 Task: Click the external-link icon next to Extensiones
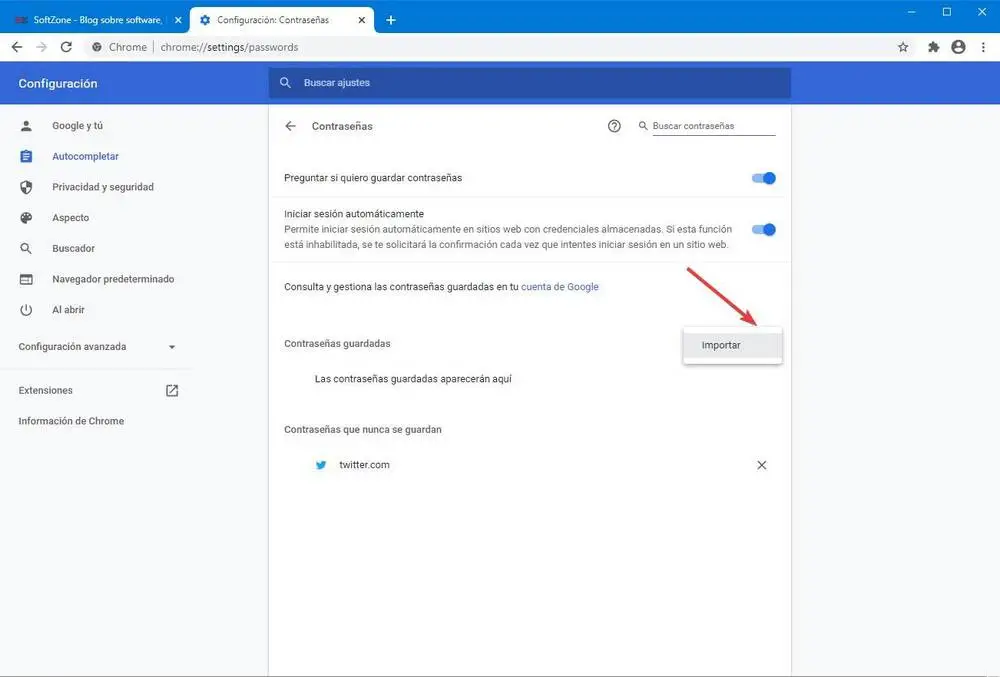click(172, 390)
